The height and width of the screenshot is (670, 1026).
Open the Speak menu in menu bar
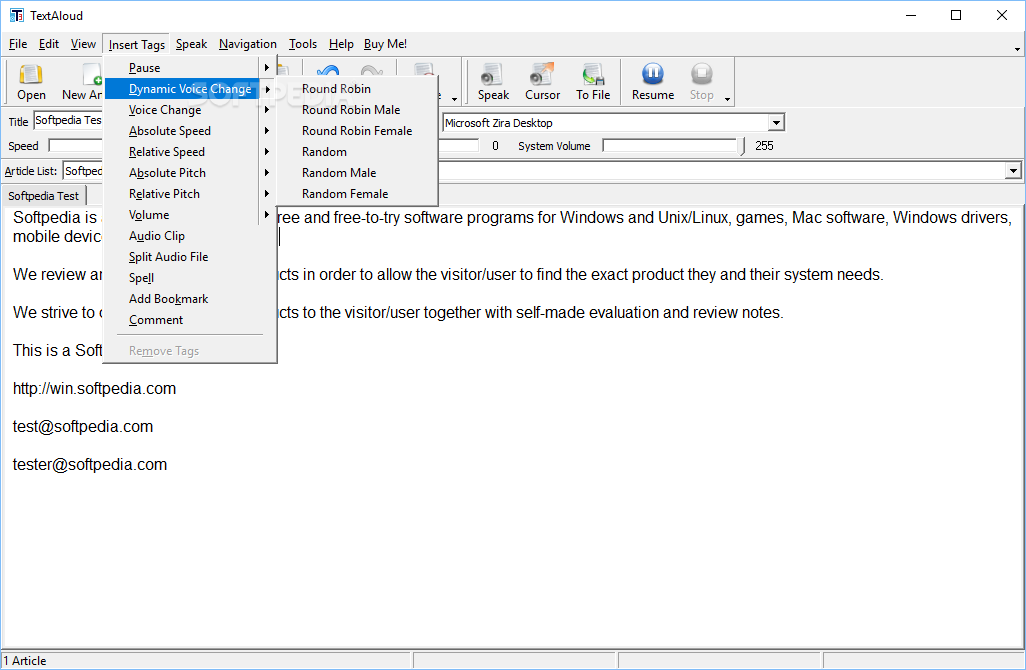pyautogui.click(x=191, y=44)
